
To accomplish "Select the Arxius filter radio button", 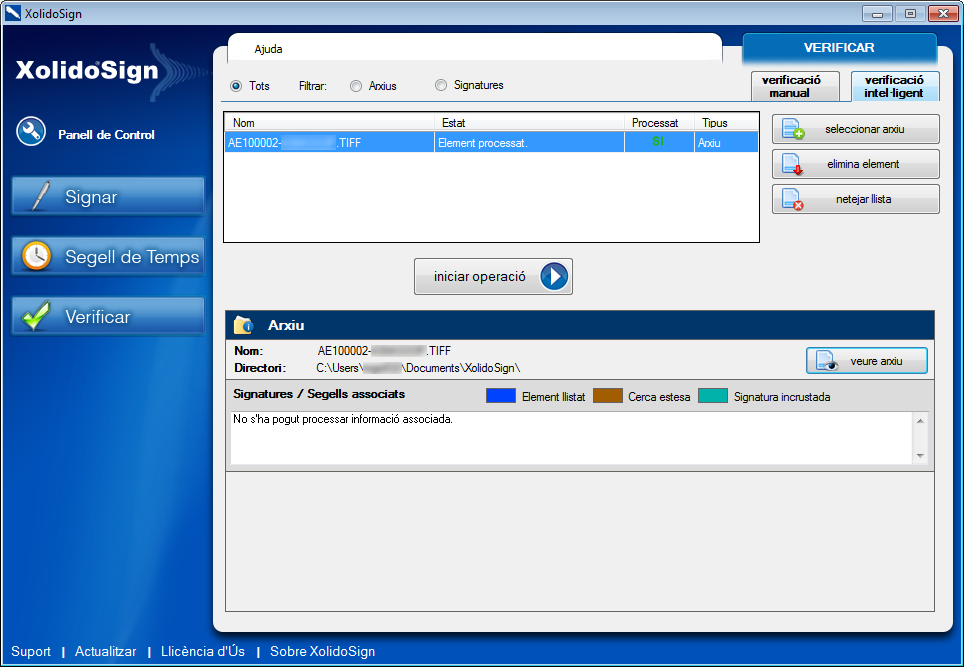I will point(356,86).
